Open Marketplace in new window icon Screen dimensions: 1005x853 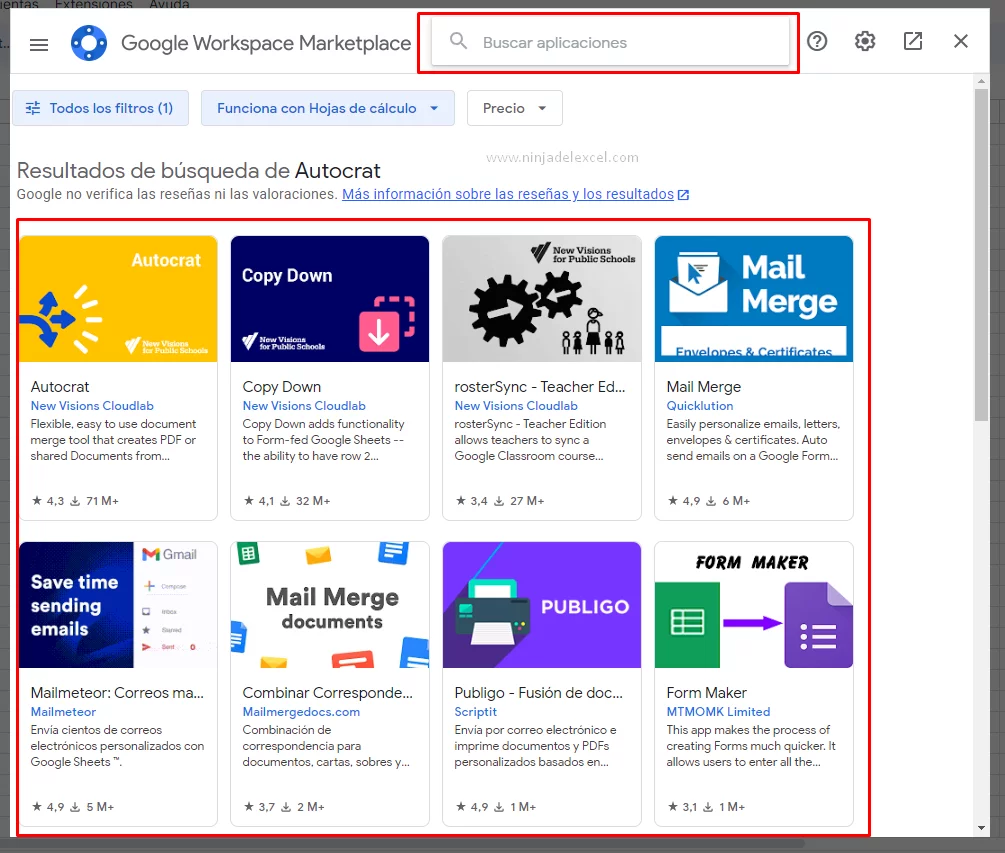point(913,42)
